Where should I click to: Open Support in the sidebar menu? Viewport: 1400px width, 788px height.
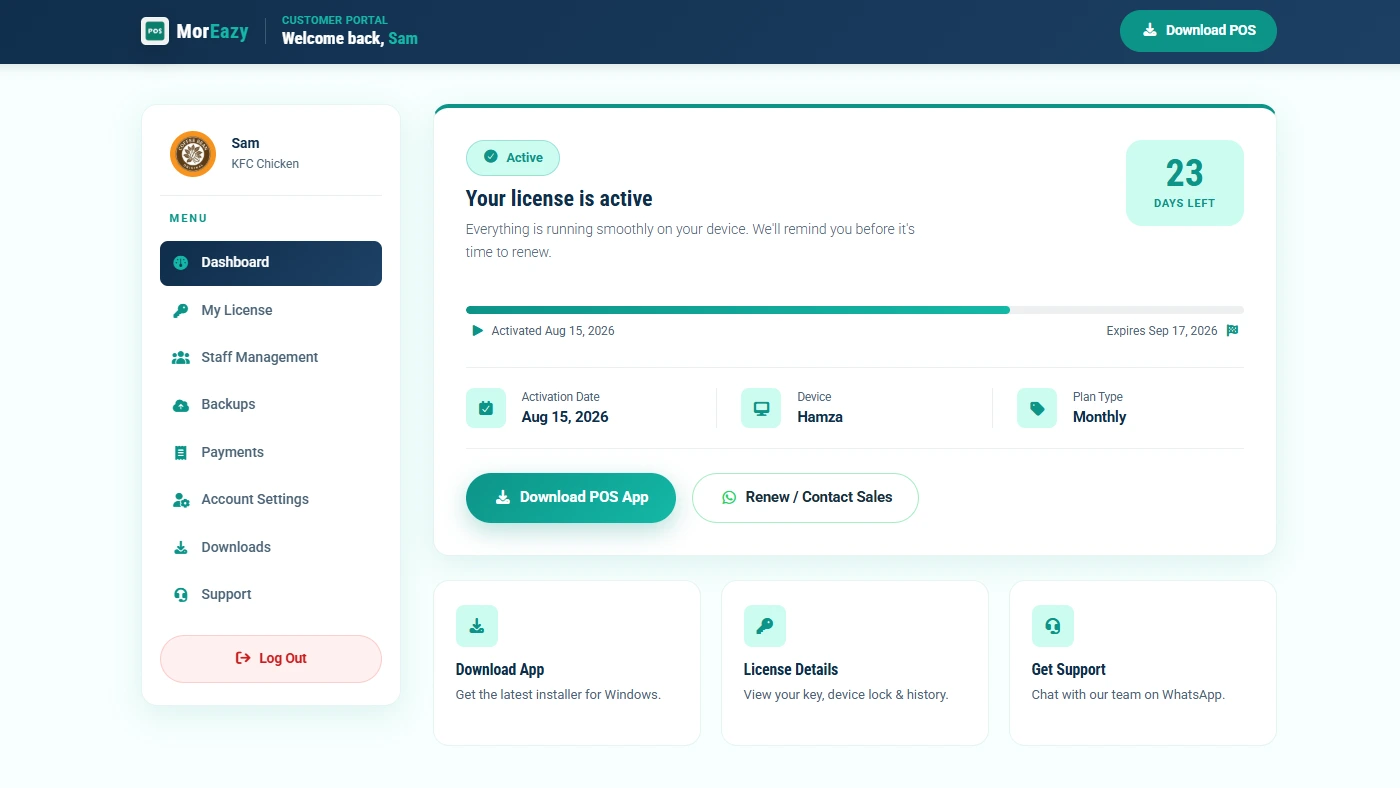(271, 595)
